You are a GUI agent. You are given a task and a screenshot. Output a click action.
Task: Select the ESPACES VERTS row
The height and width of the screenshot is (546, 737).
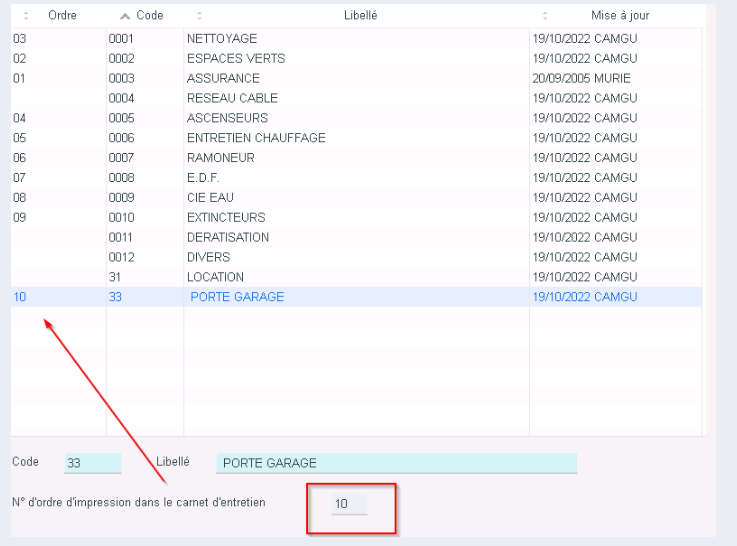pyautogui.click(x=235, y=59)
